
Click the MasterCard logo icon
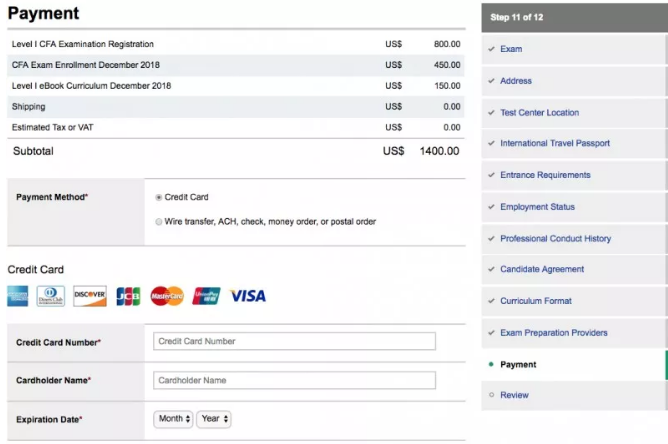click(167, 296)
